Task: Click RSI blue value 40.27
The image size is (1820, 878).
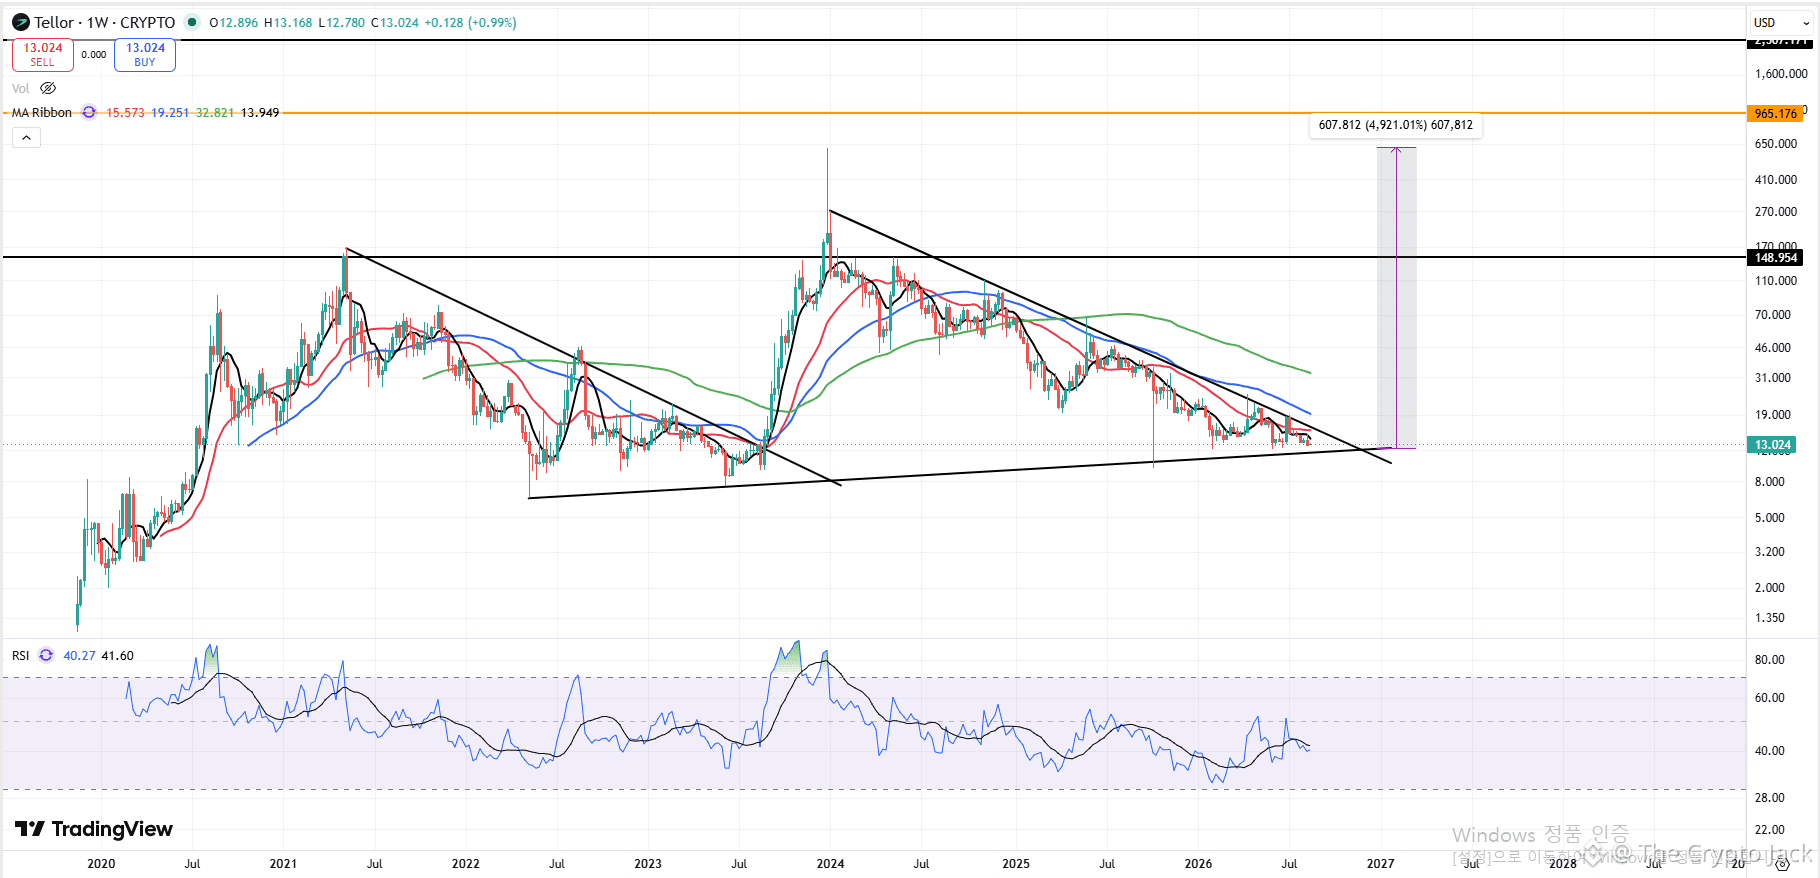Action: pyautogui.click(x=79, y=655)
